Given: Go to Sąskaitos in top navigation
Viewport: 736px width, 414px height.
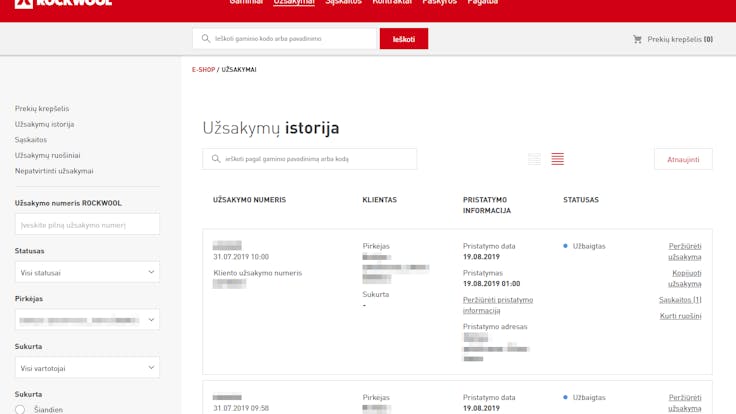Looking at the screenshot, I should click(343, 2).
